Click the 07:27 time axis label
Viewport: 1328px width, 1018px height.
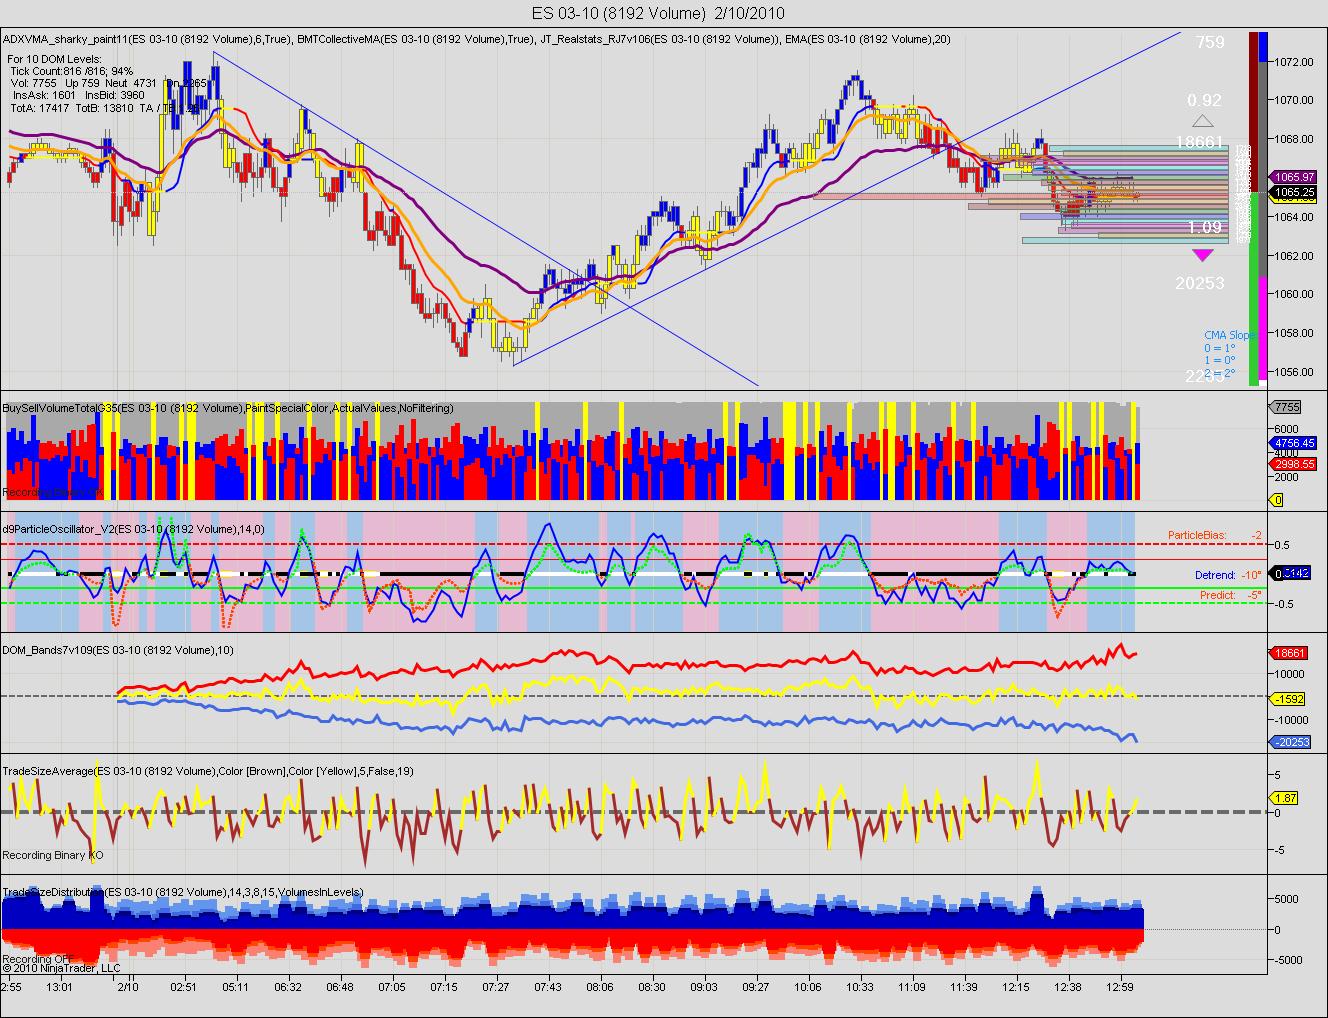(x=496, y=986)
